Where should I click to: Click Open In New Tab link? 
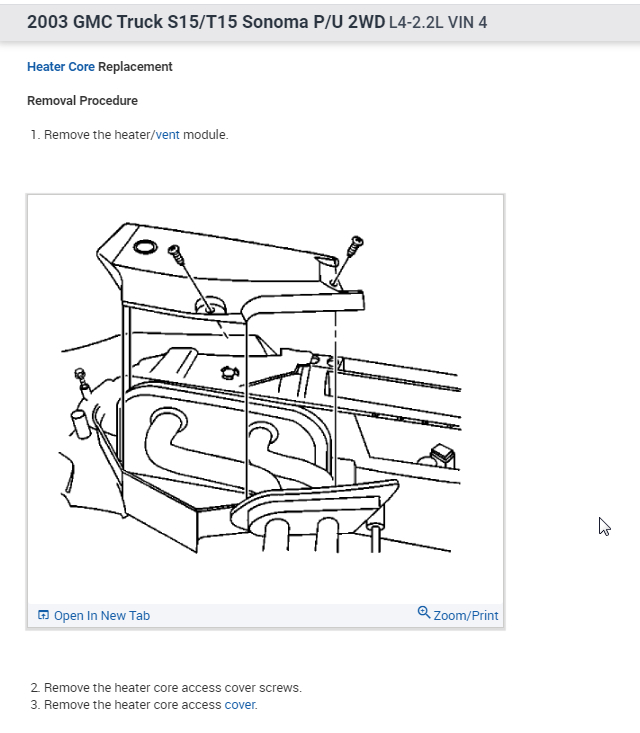[x=102, y=616]
